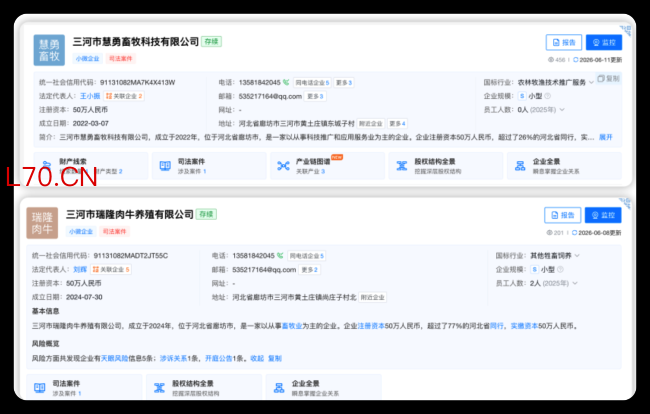Select credit code 91131082MA7K4X413W text
The height and width of the screenshot is (414, 650).
click(138, 82)
